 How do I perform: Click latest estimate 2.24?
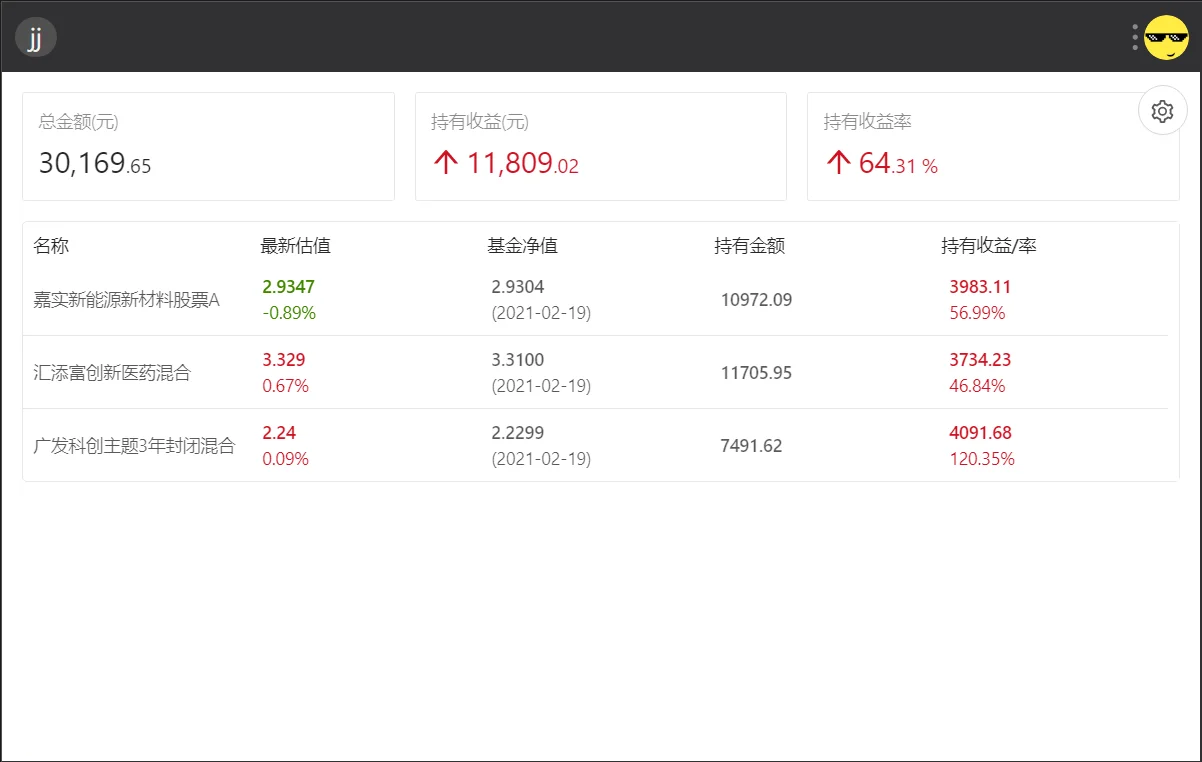[x=279, y=433]
